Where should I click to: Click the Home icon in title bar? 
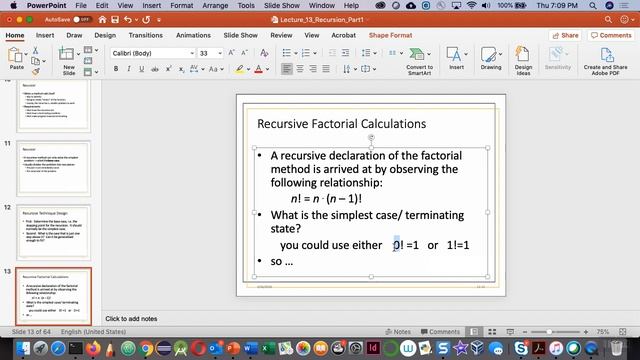102,20
